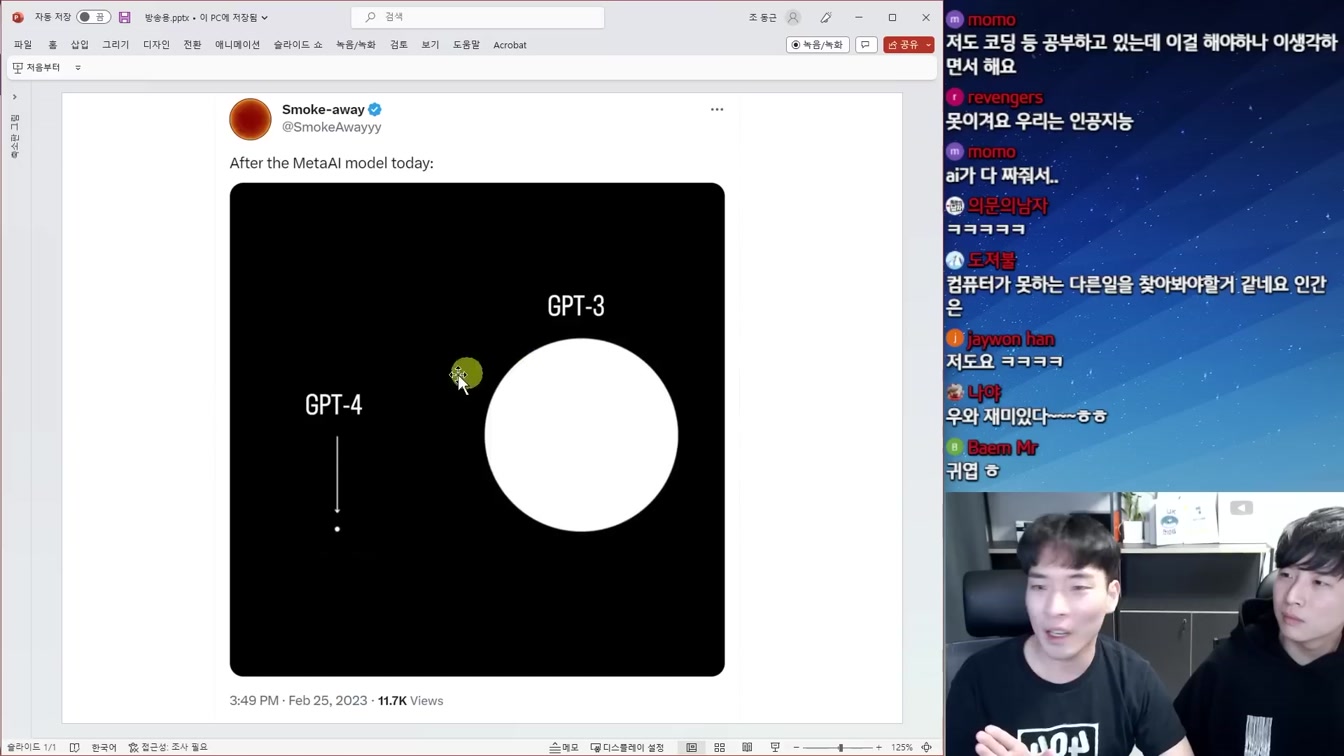Click the red 공유 share button

tap(903, 45)
